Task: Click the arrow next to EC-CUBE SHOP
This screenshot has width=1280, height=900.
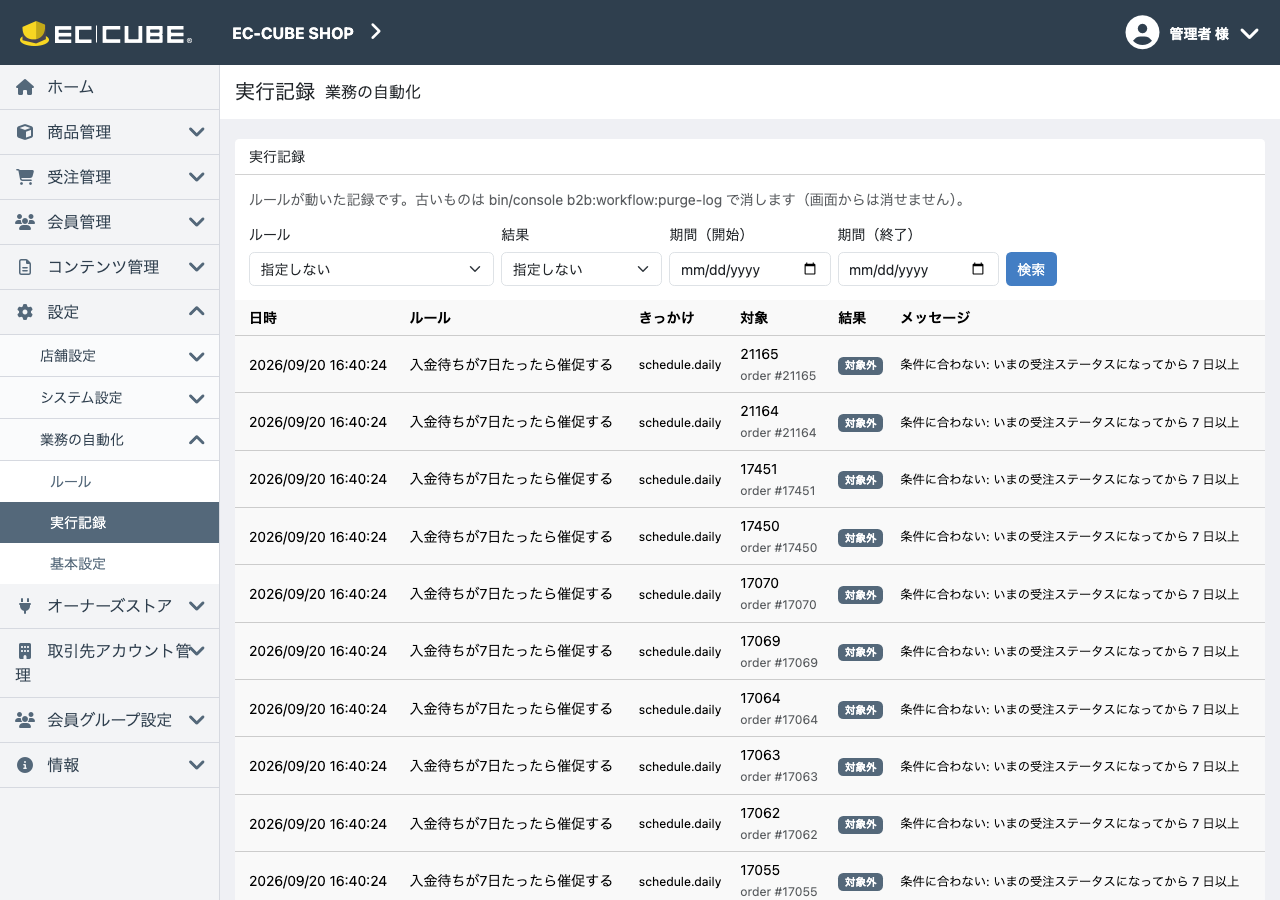Action: click(376, 32)
